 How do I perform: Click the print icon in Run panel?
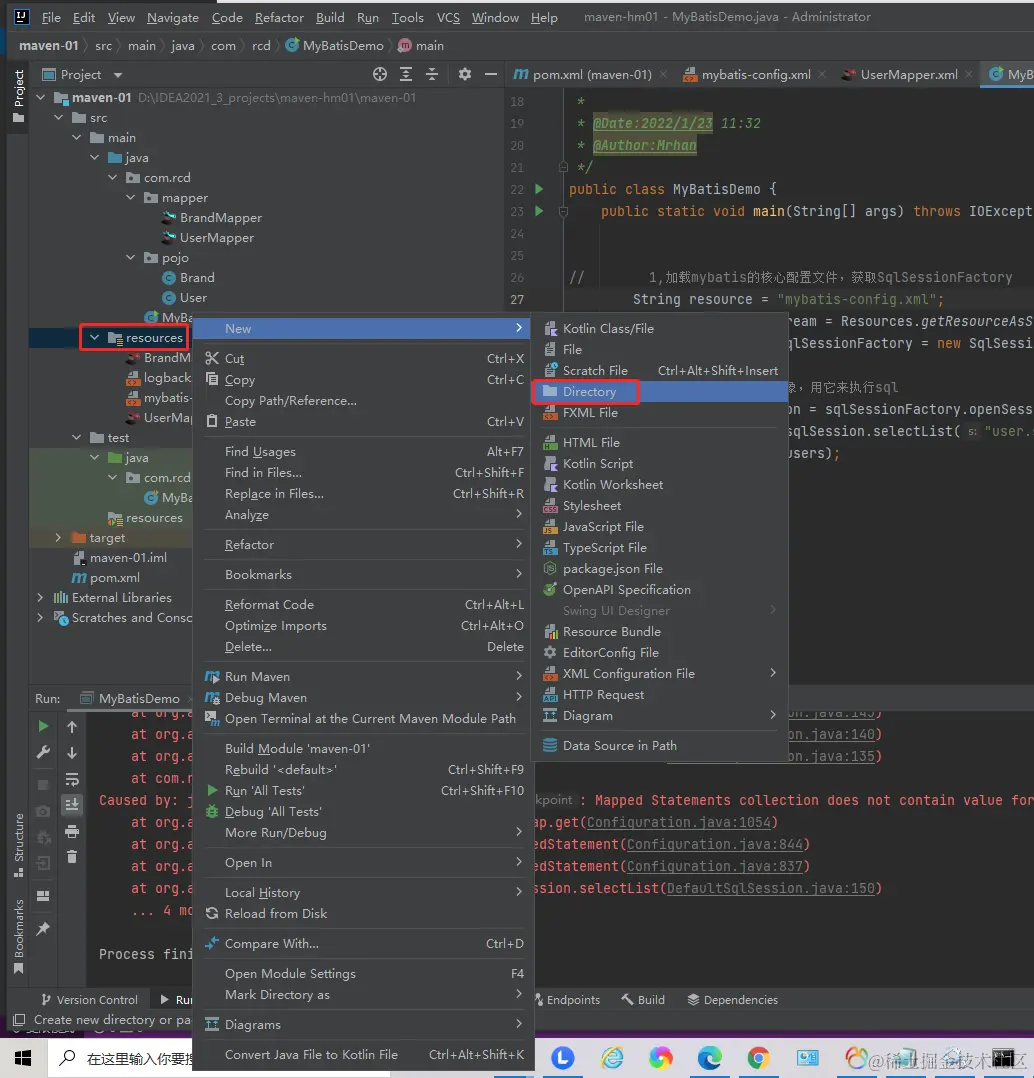[72, 832]
